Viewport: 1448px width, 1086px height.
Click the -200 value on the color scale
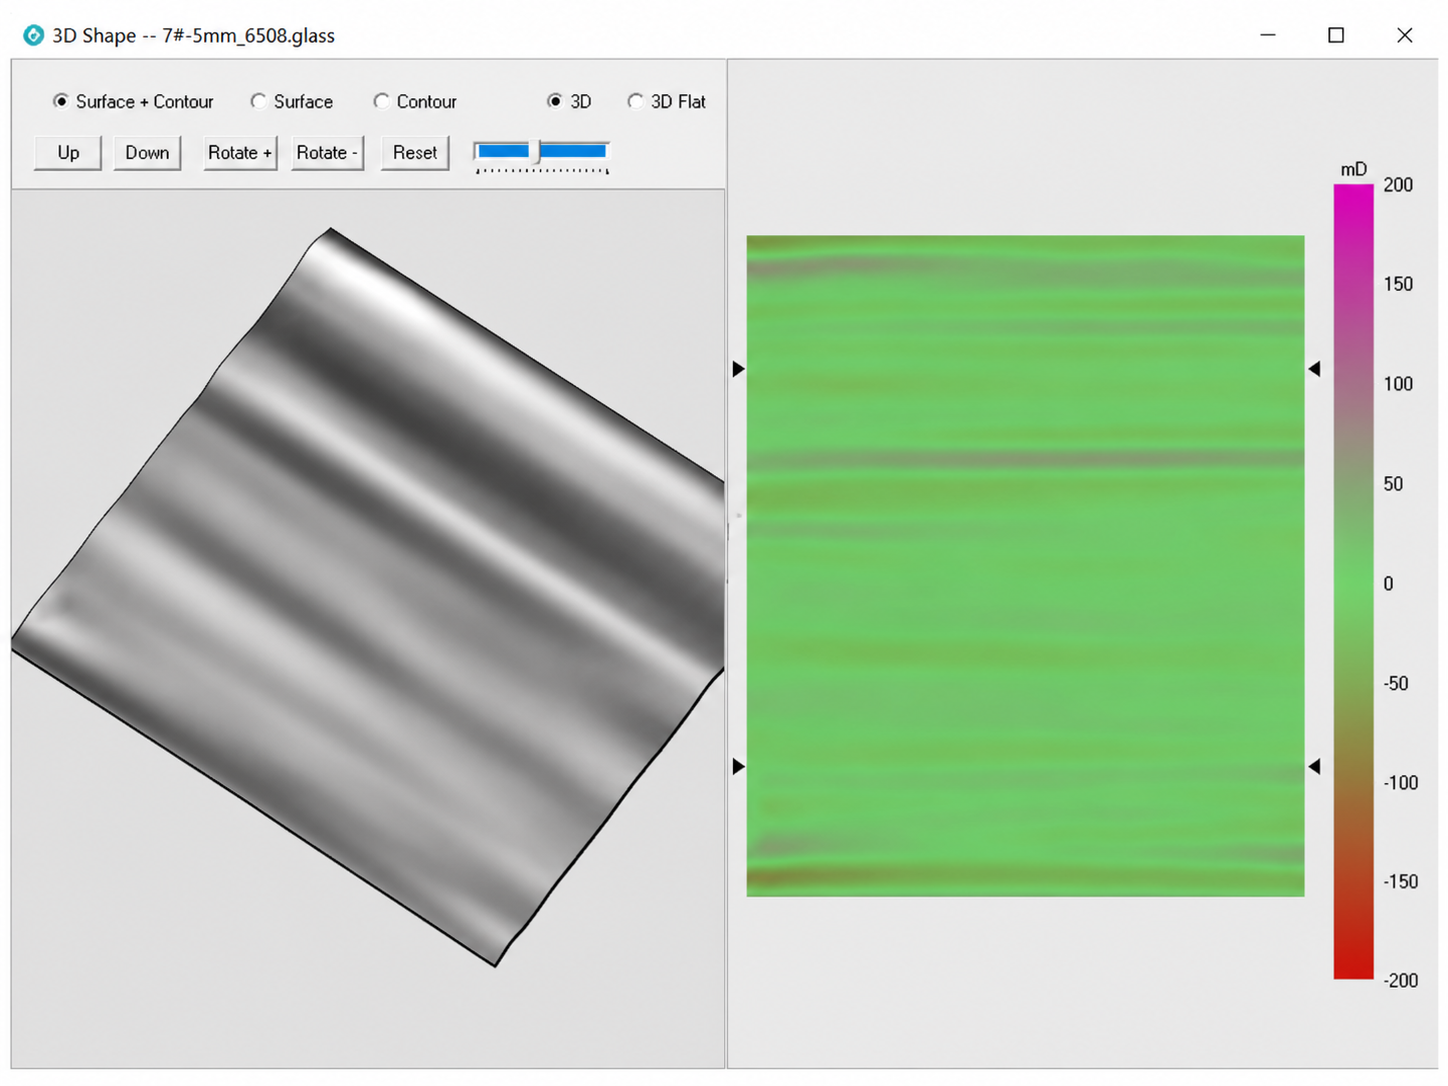coord(1400,980)
